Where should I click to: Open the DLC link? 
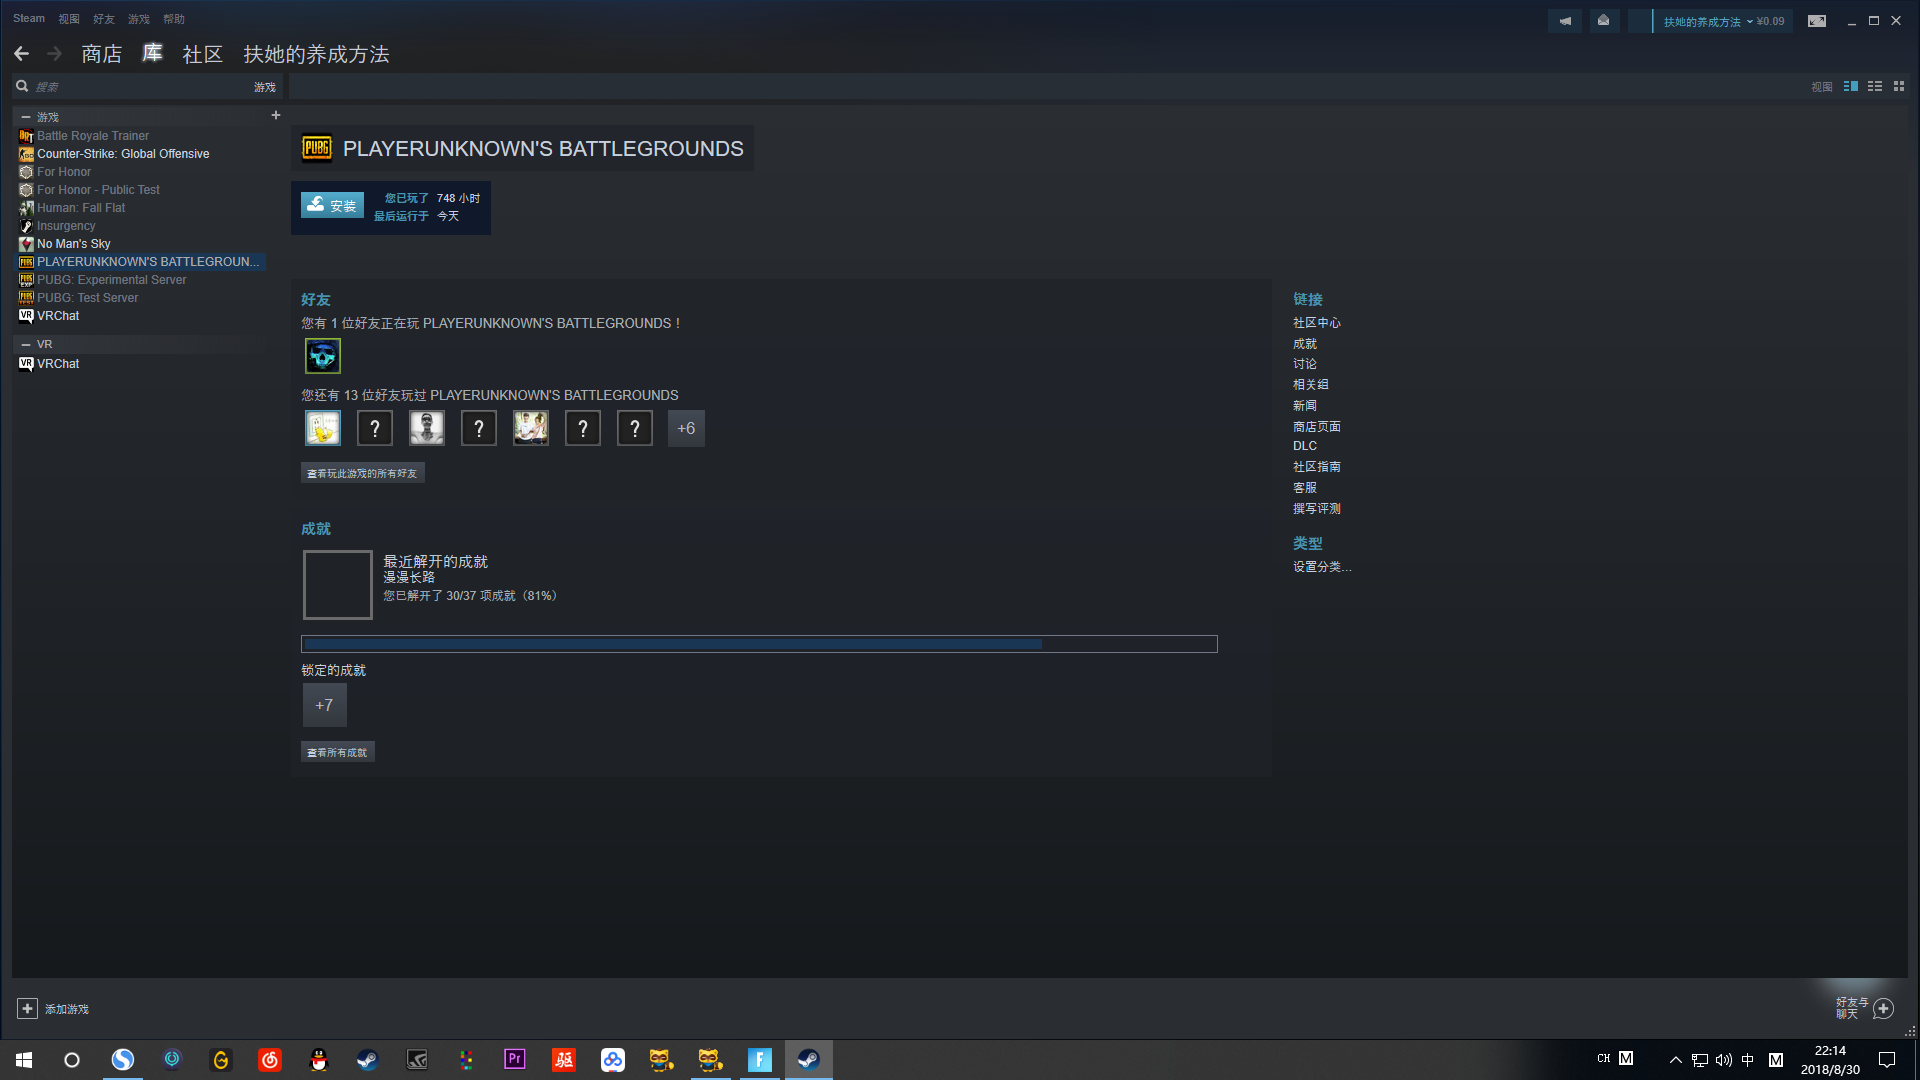coord(1305,446)
